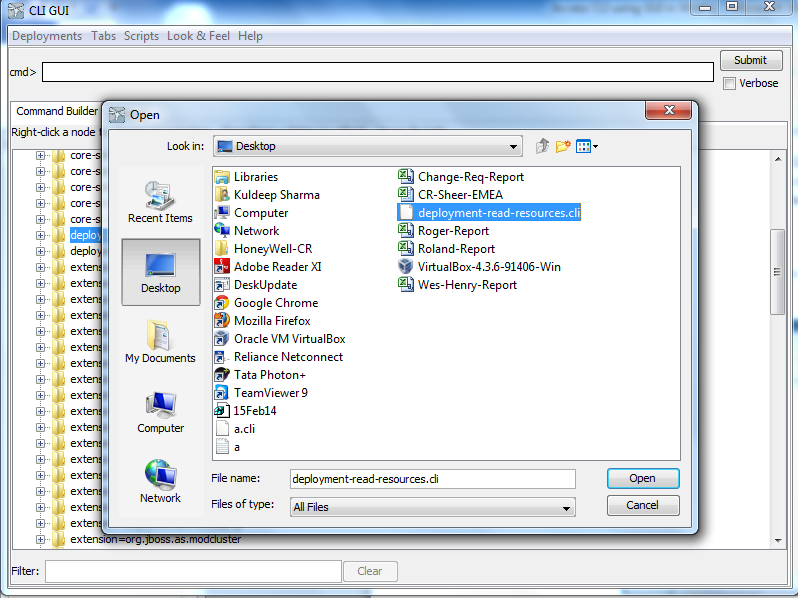Open the Help menu
The image size is (798, 598).
(x=250, y=36)
